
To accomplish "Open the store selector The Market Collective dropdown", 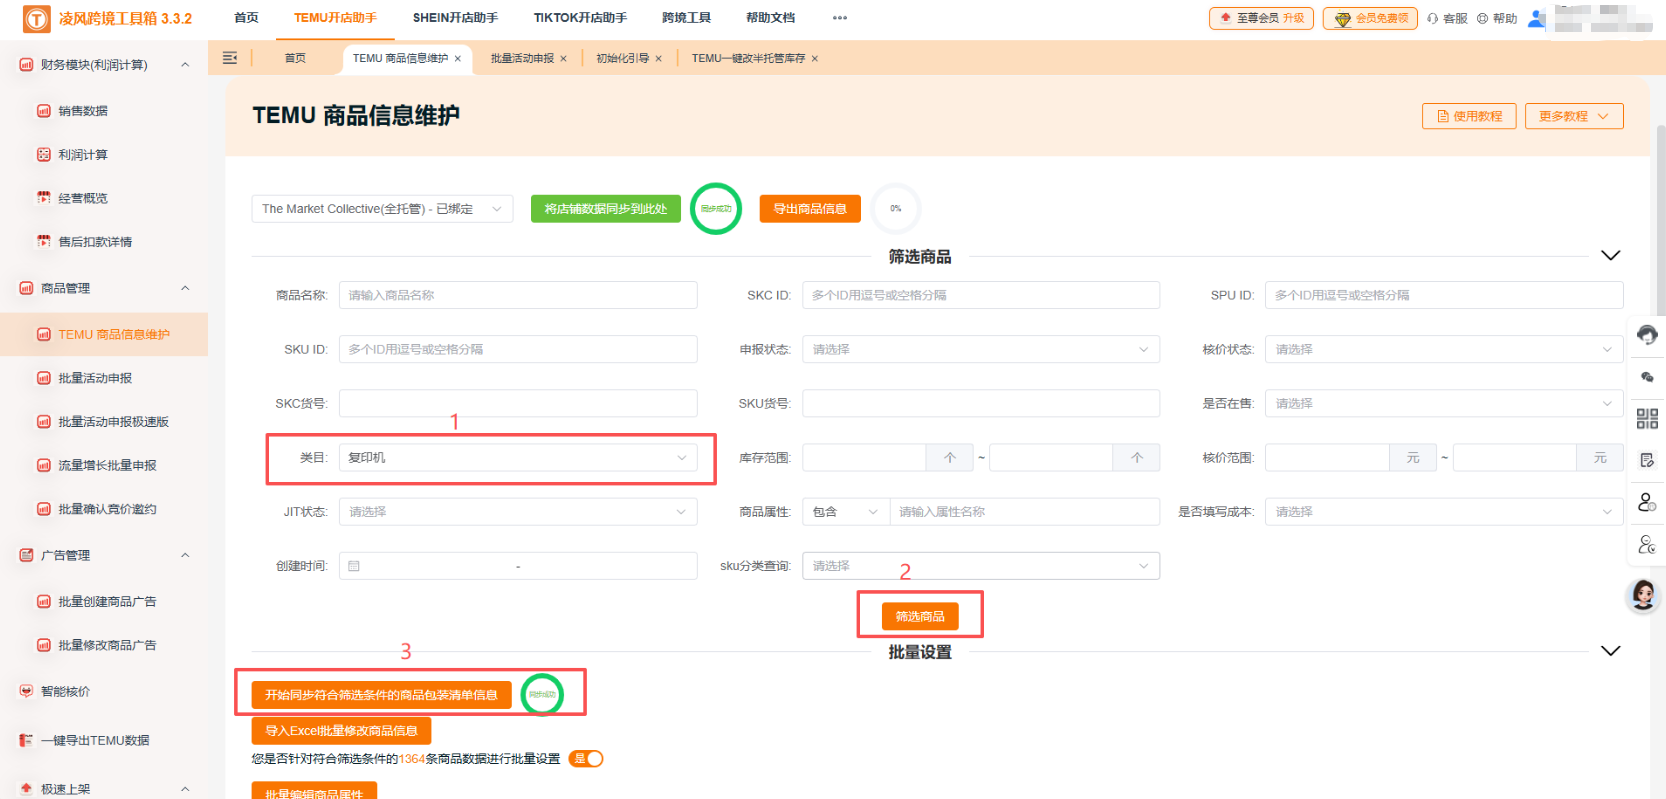I will coord(382,209).
